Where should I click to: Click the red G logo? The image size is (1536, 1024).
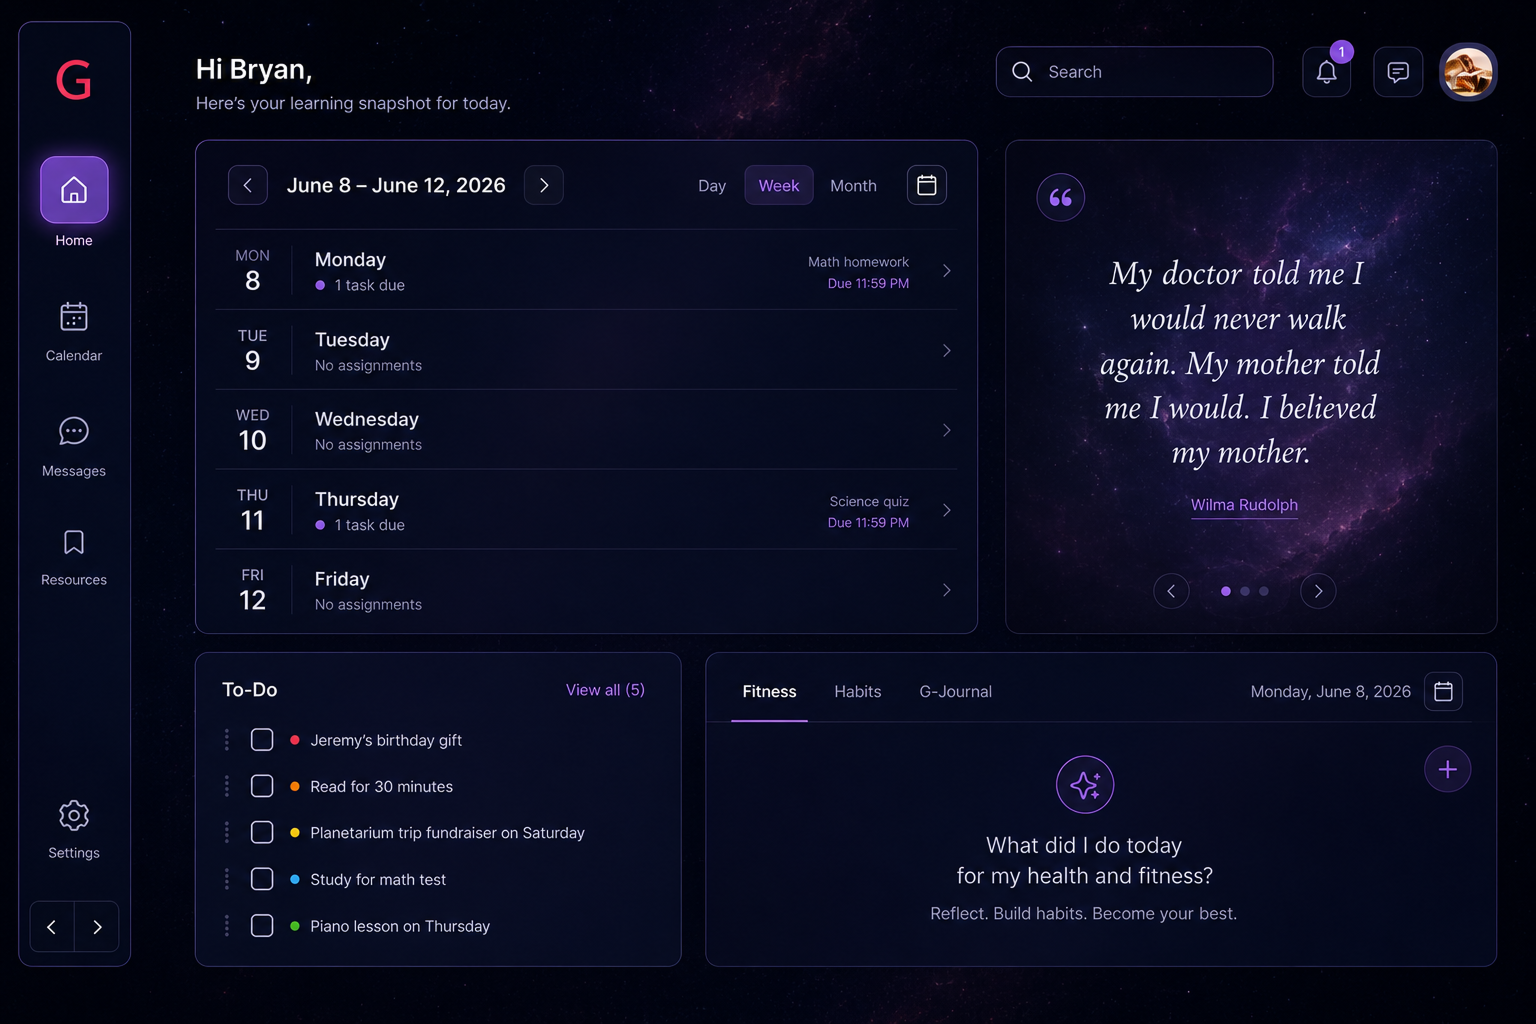point(74,80)
